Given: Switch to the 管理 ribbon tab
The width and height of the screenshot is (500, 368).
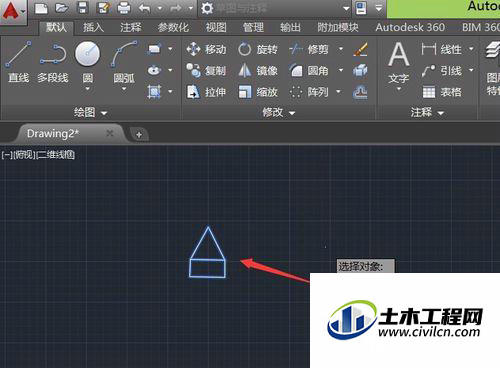Looking at the screenshot, I should (253, 27).
